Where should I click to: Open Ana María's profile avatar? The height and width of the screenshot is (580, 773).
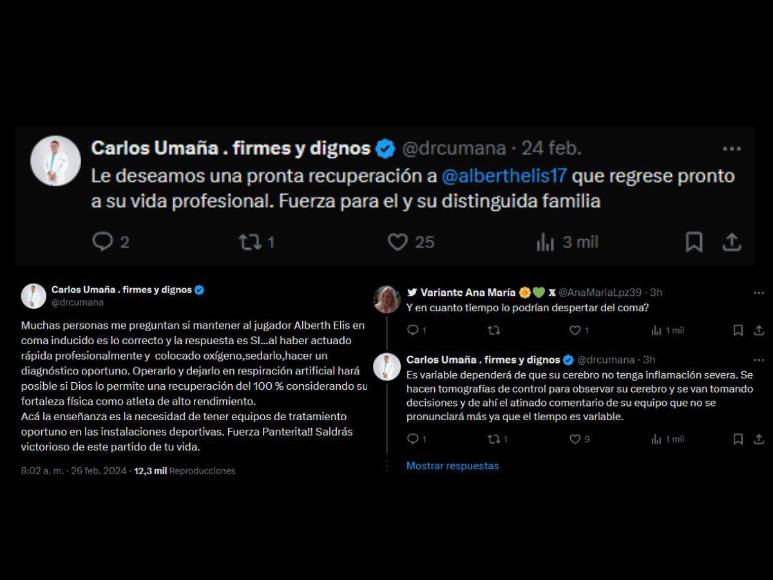(387, 299)
